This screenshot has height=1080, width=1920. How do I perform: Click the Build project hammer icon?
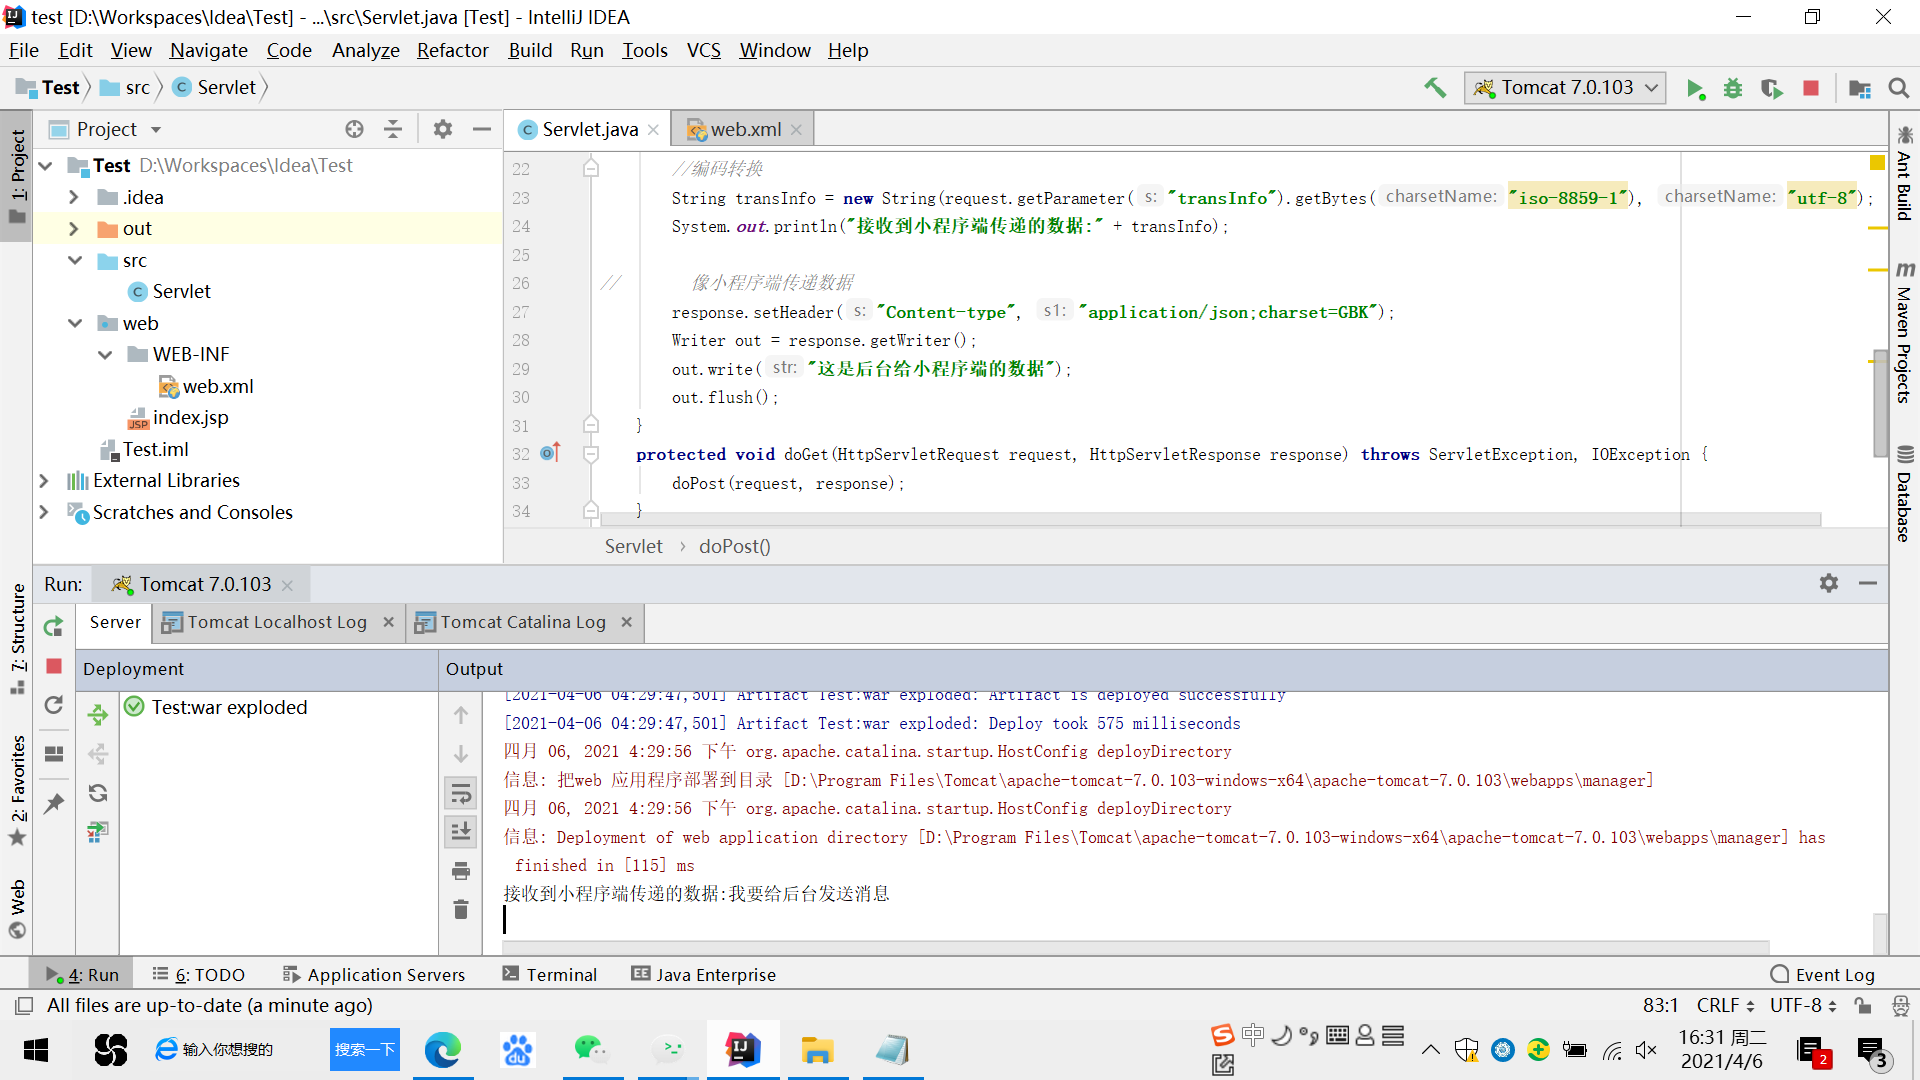[1435, 88]
